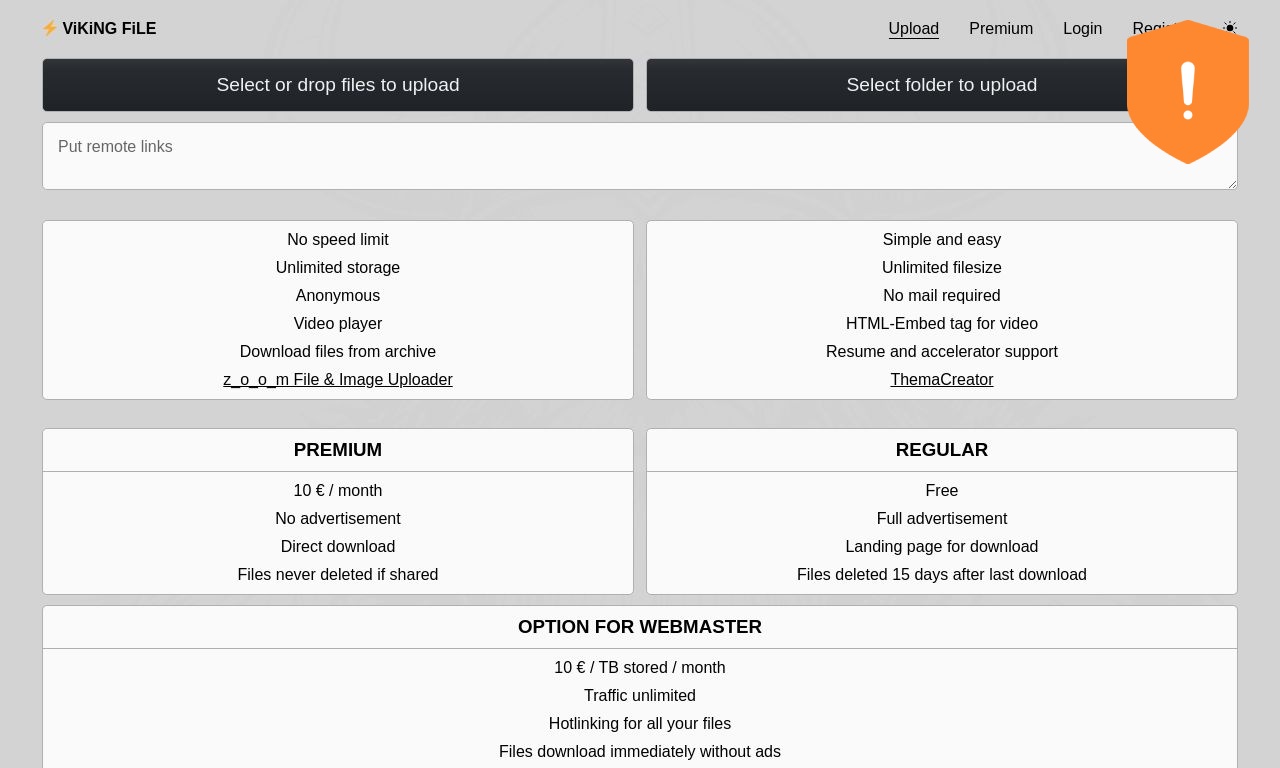This screenshot has height=768, width=1280.
Task: Click Select folder to upload button
Action: (x=942, y=85)
